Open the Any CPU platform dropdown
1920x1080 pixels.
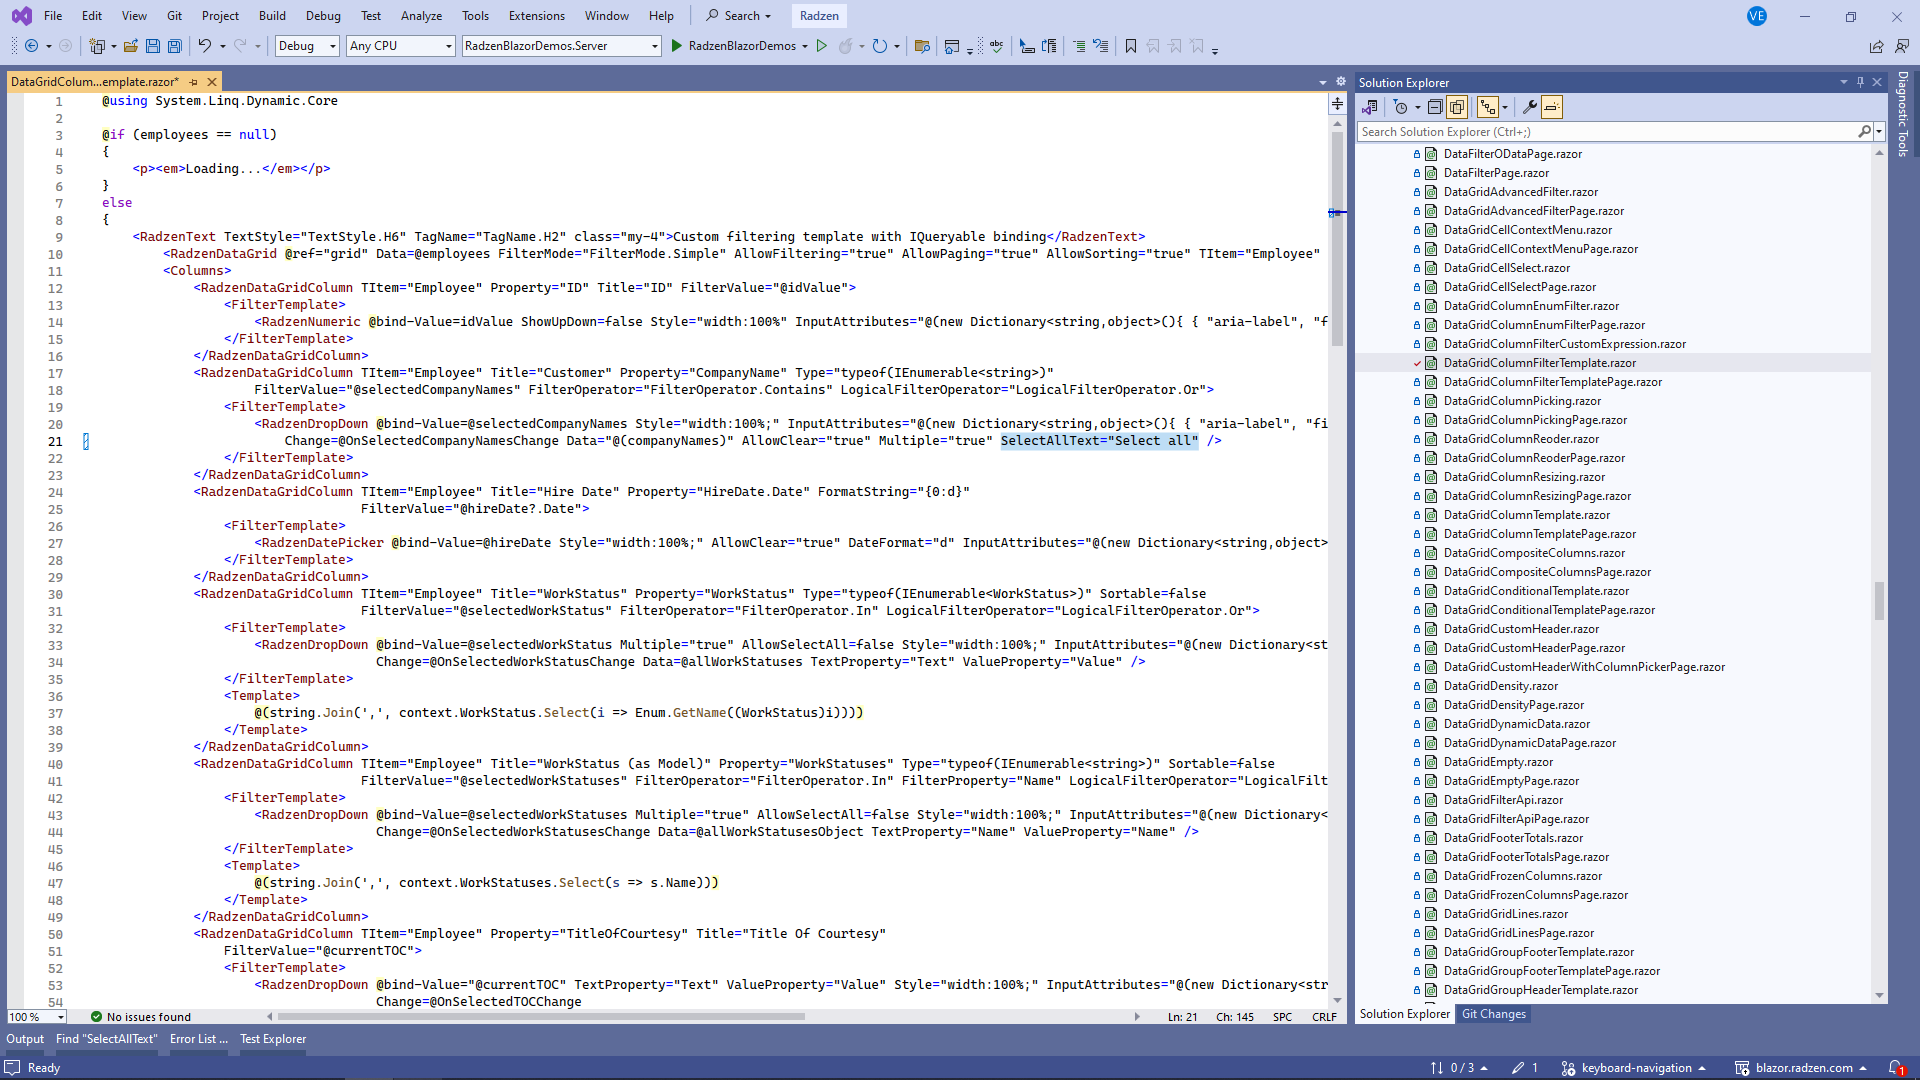tap(399, 46)
